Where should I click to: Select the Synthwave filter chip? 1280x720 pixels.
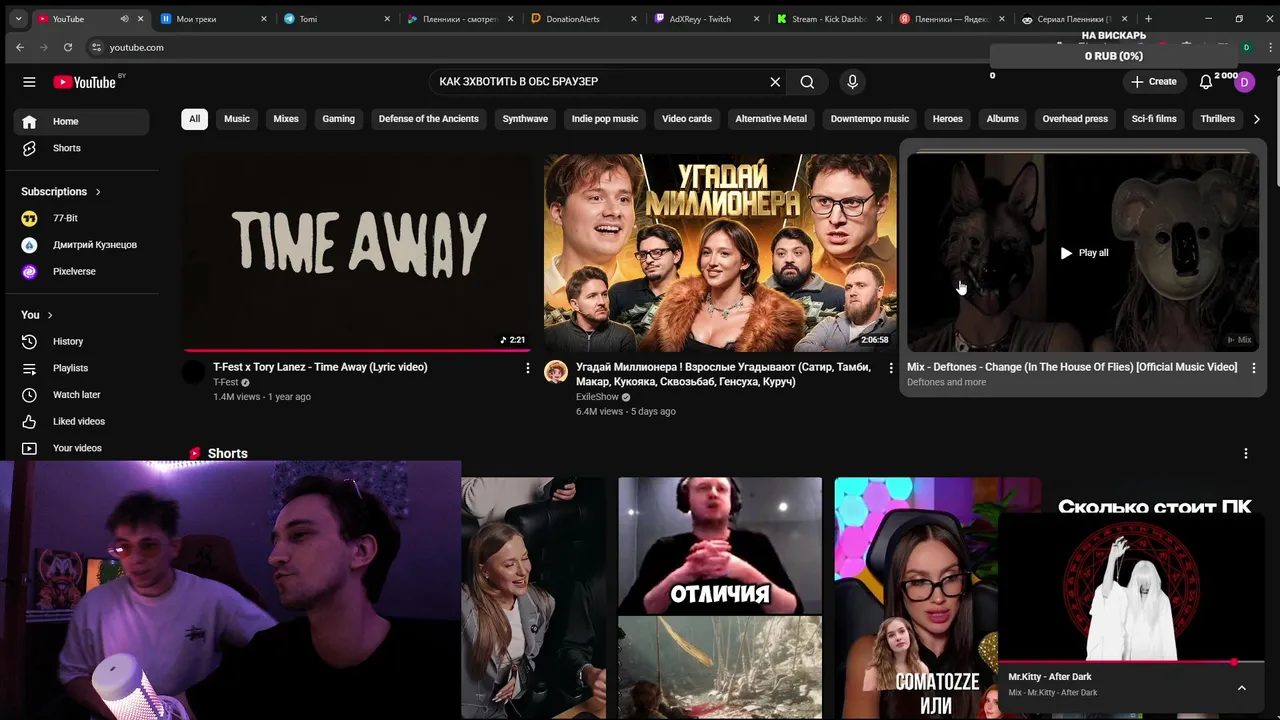pyautogui.click(x=525, y=119)
